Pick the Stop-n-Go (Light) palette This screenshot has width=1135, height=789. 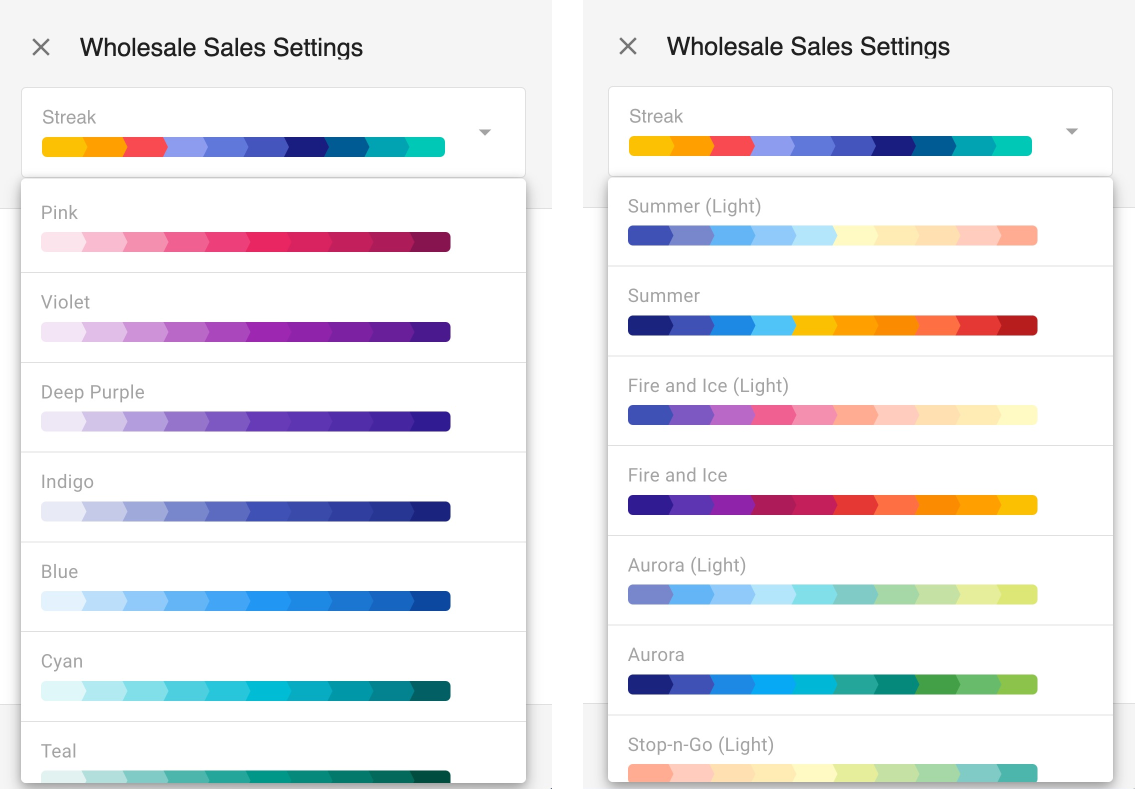[833, 758]
